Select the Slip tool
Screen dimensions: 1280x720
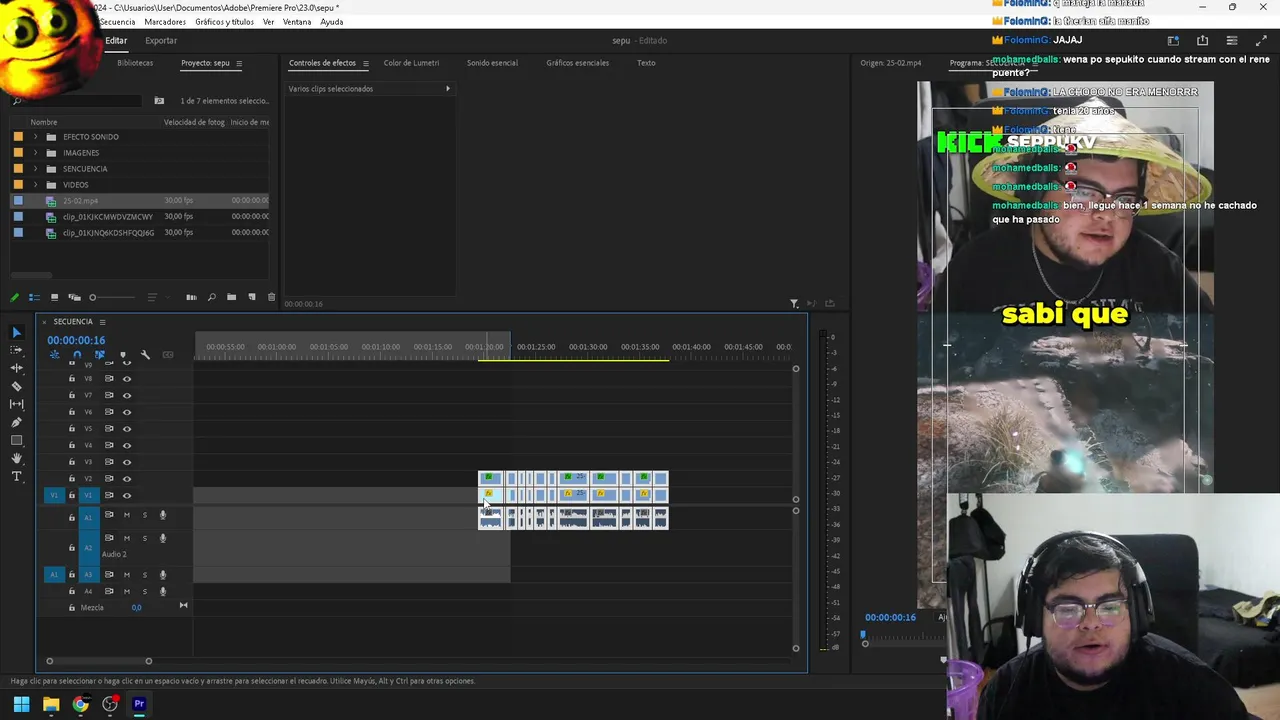click(16, 404)
